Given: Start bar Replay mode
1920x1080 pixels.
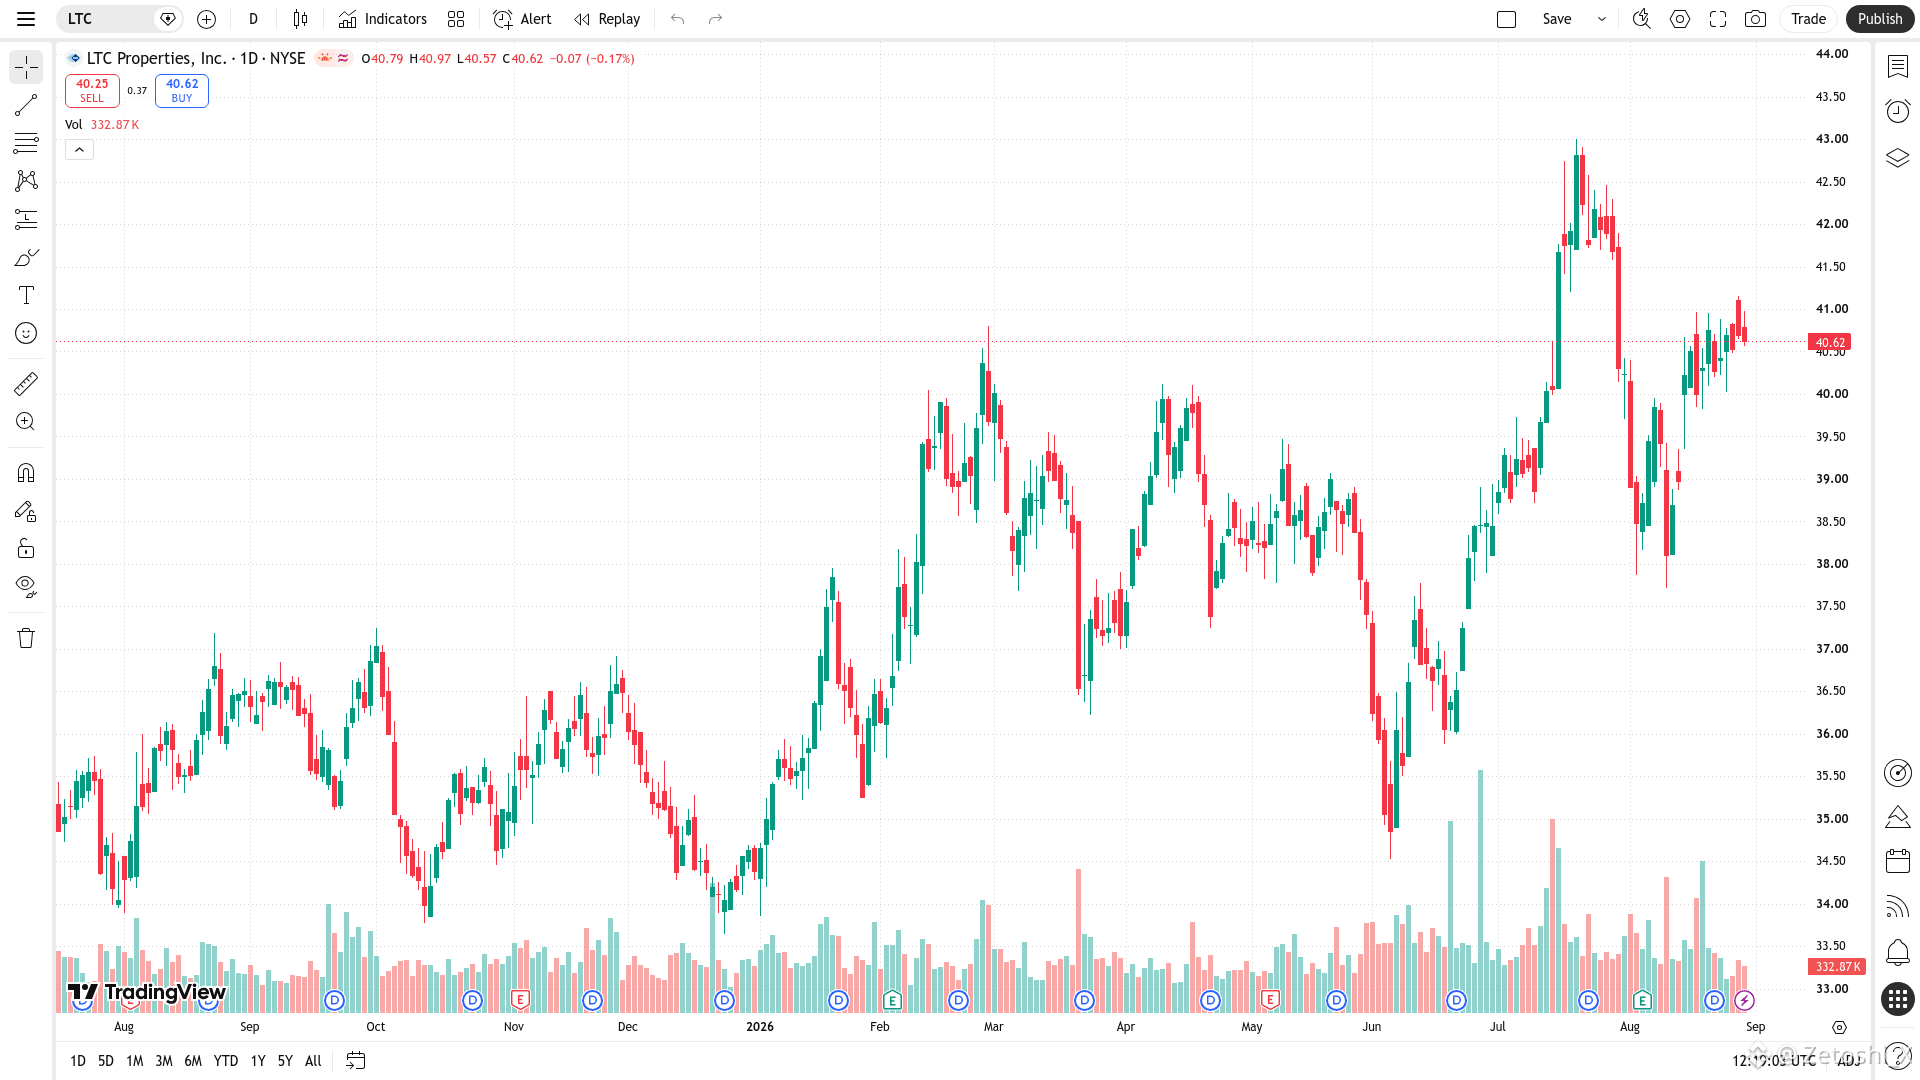Looking at the screenshot, I should coord(607,19).
